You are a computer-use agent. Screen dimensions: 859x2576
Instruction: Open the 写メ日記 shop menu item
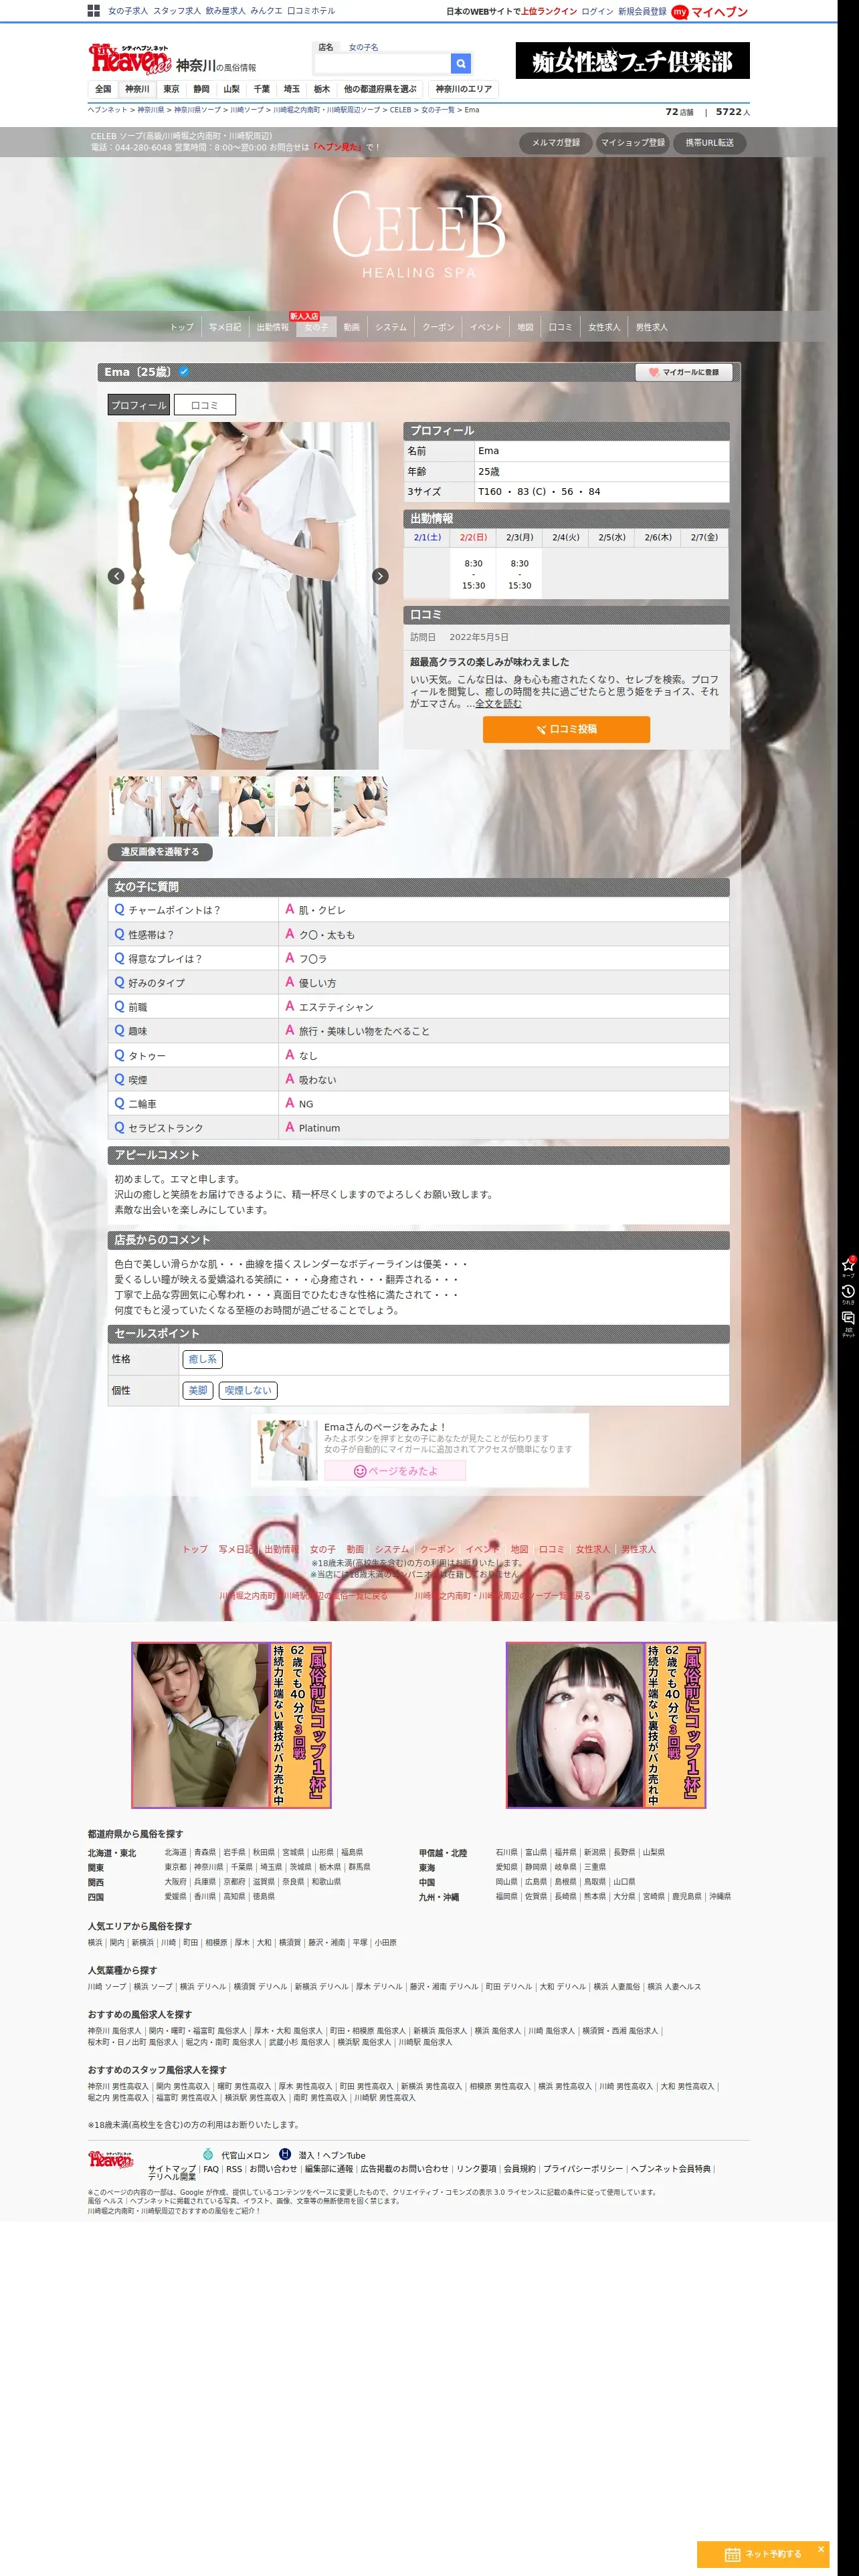point(225,327)
